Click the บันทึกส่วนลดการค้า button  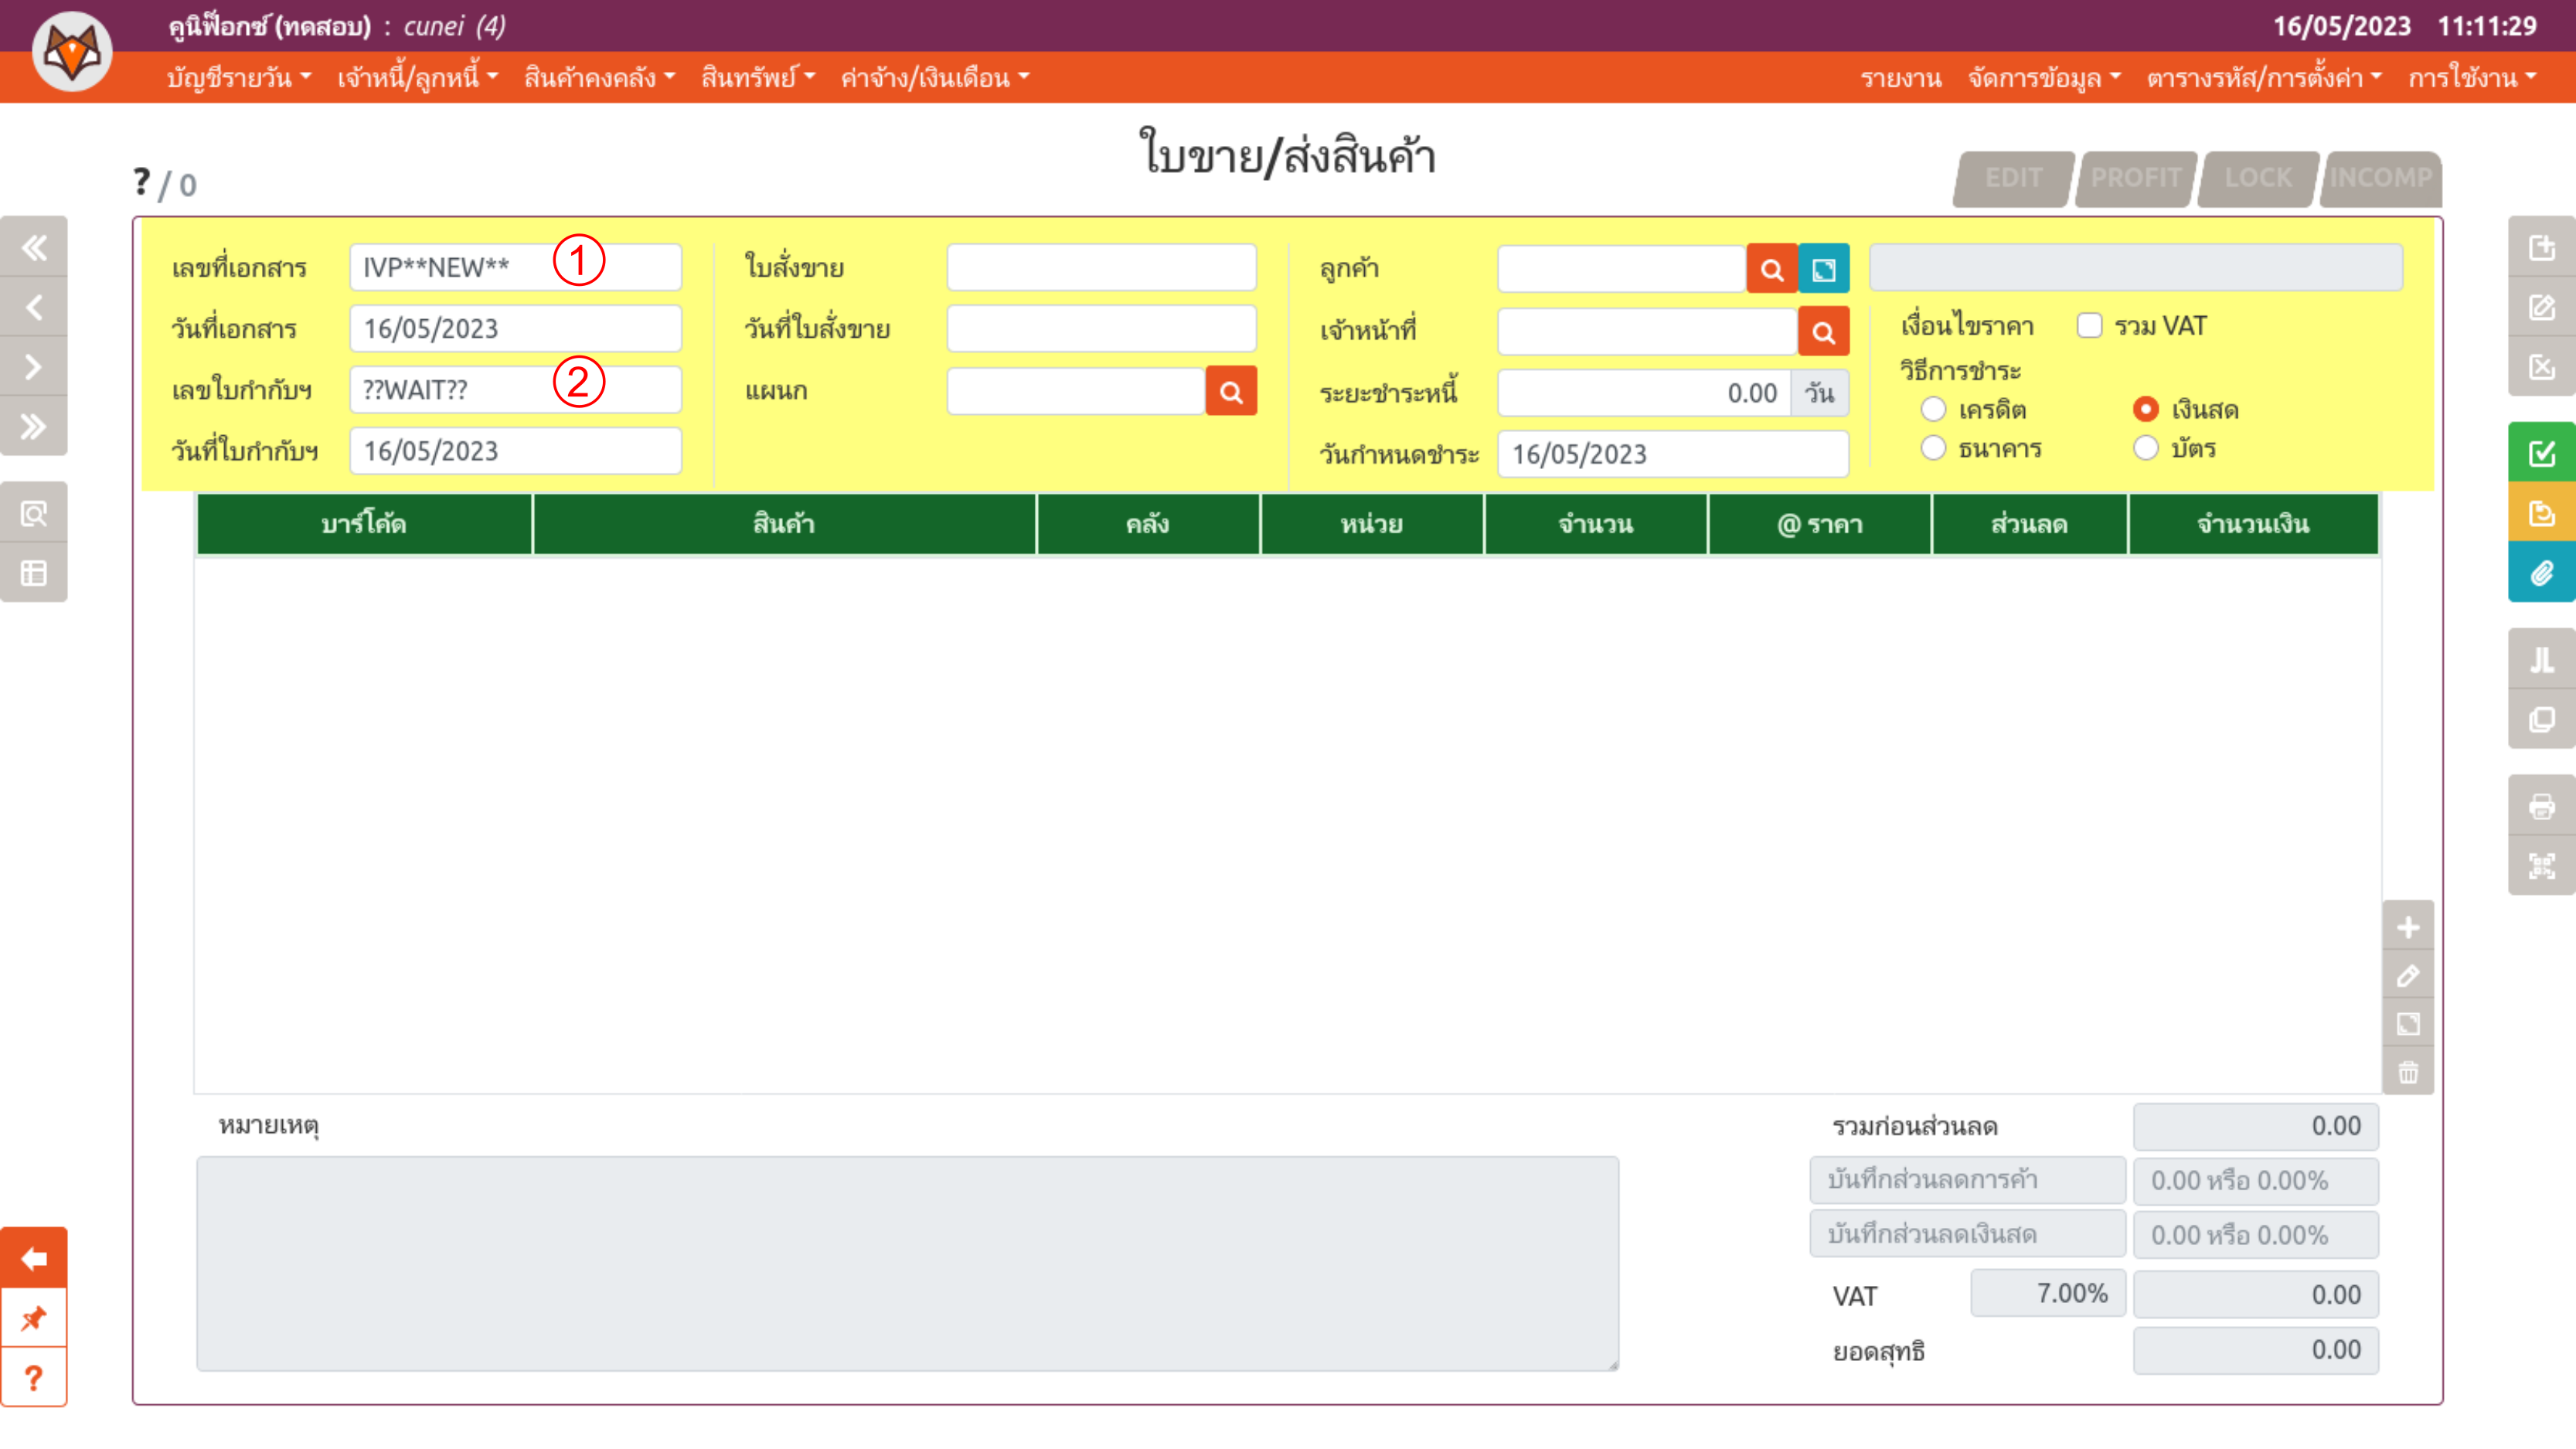coord(1966,1180)
